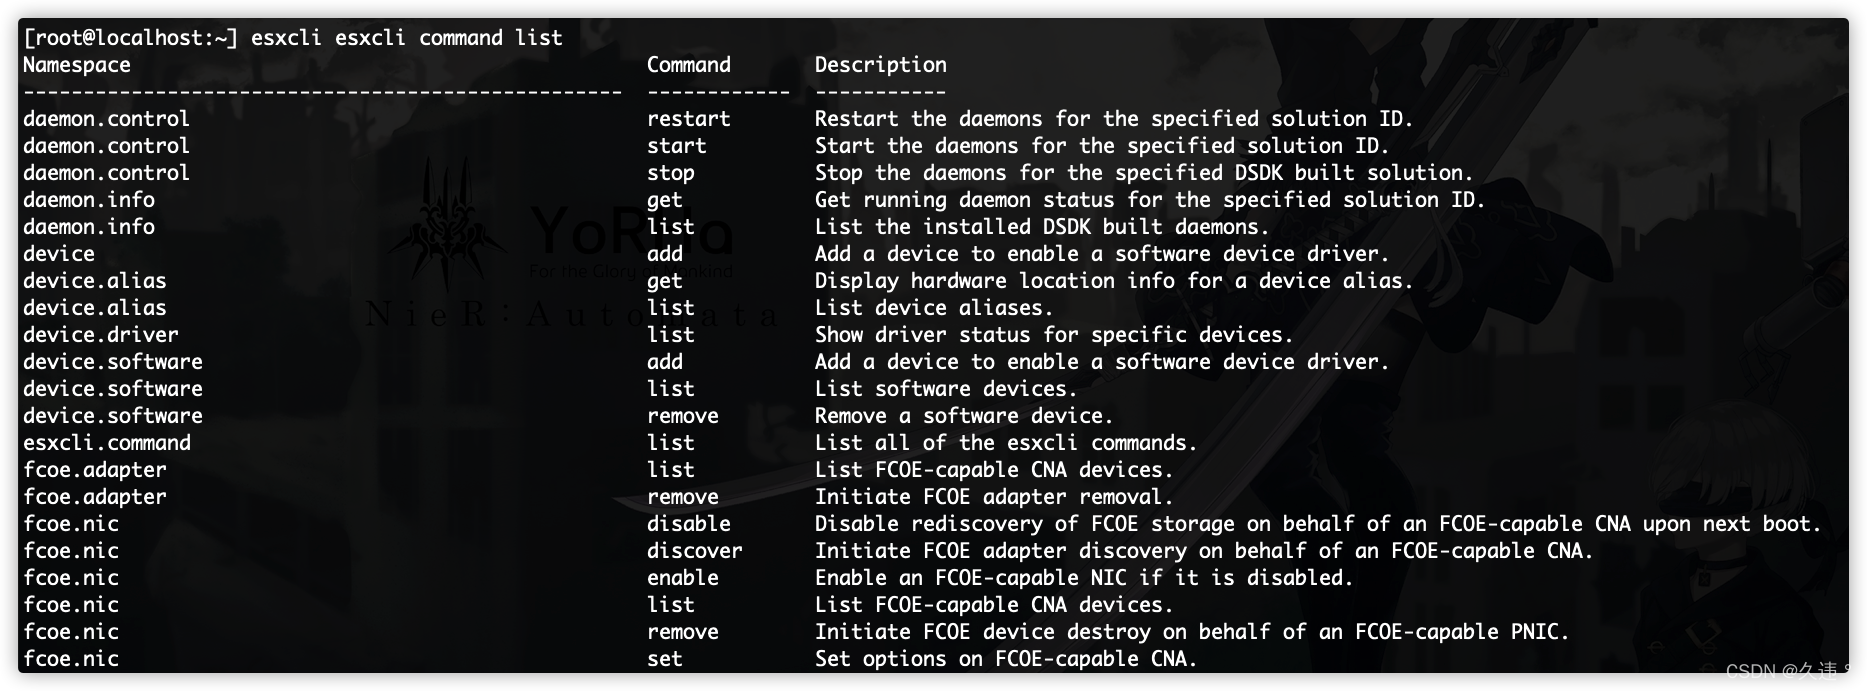Image resolution: width=1867 pixels, height=691 pixels.
Task: Click 'Initiate FCOE adapter removal' description
Action: click(994, 497)
